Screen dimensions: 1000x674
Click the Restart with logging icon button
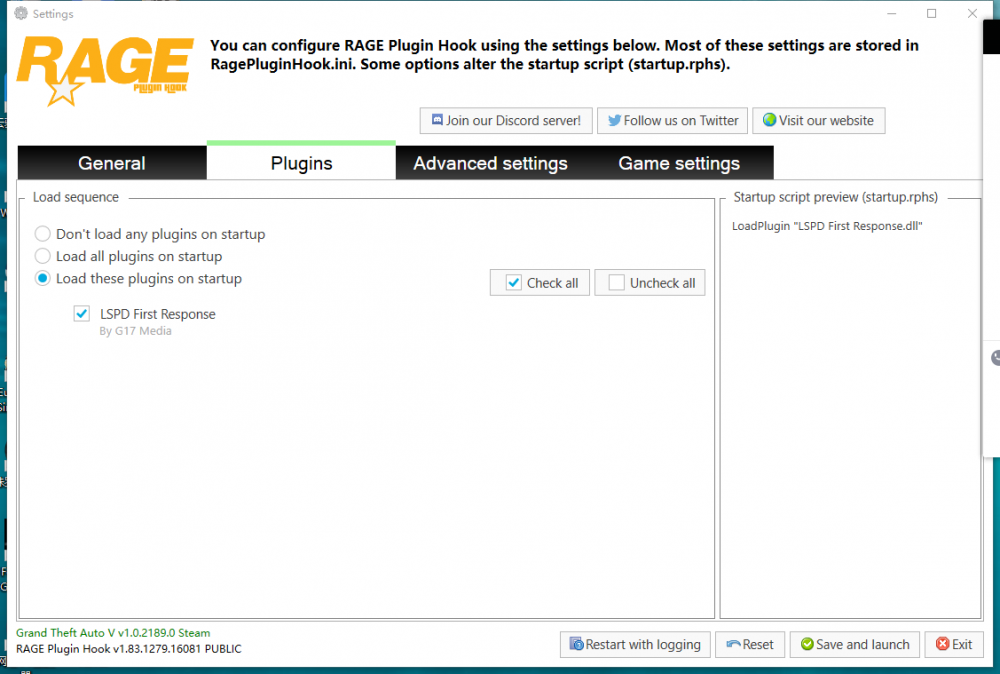pyautogui.click(x=576, y=645)
